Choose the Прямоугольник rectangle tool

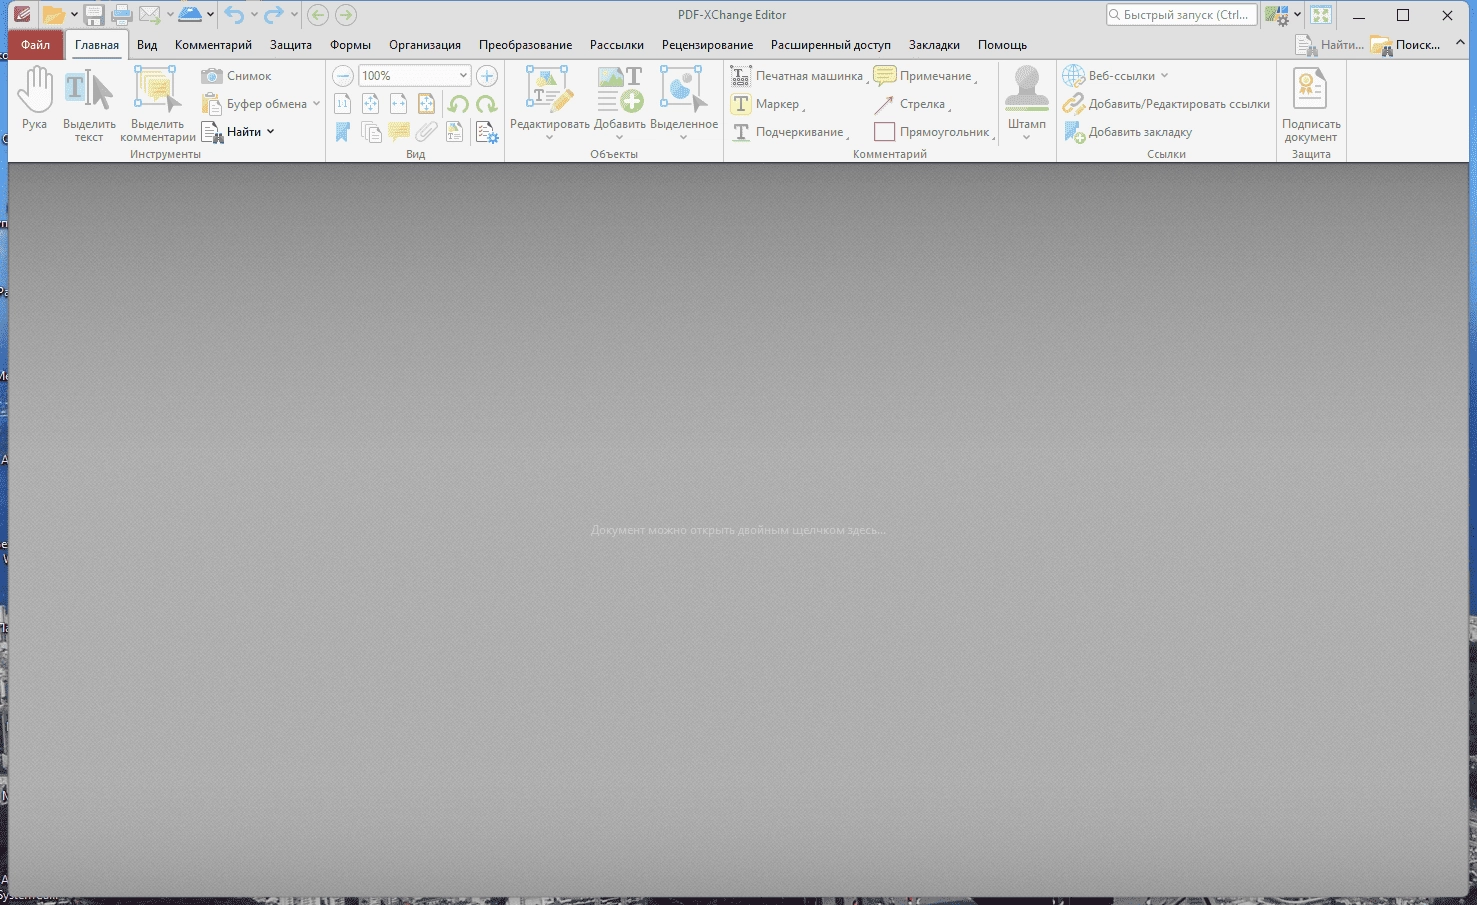tap(933, 132)
